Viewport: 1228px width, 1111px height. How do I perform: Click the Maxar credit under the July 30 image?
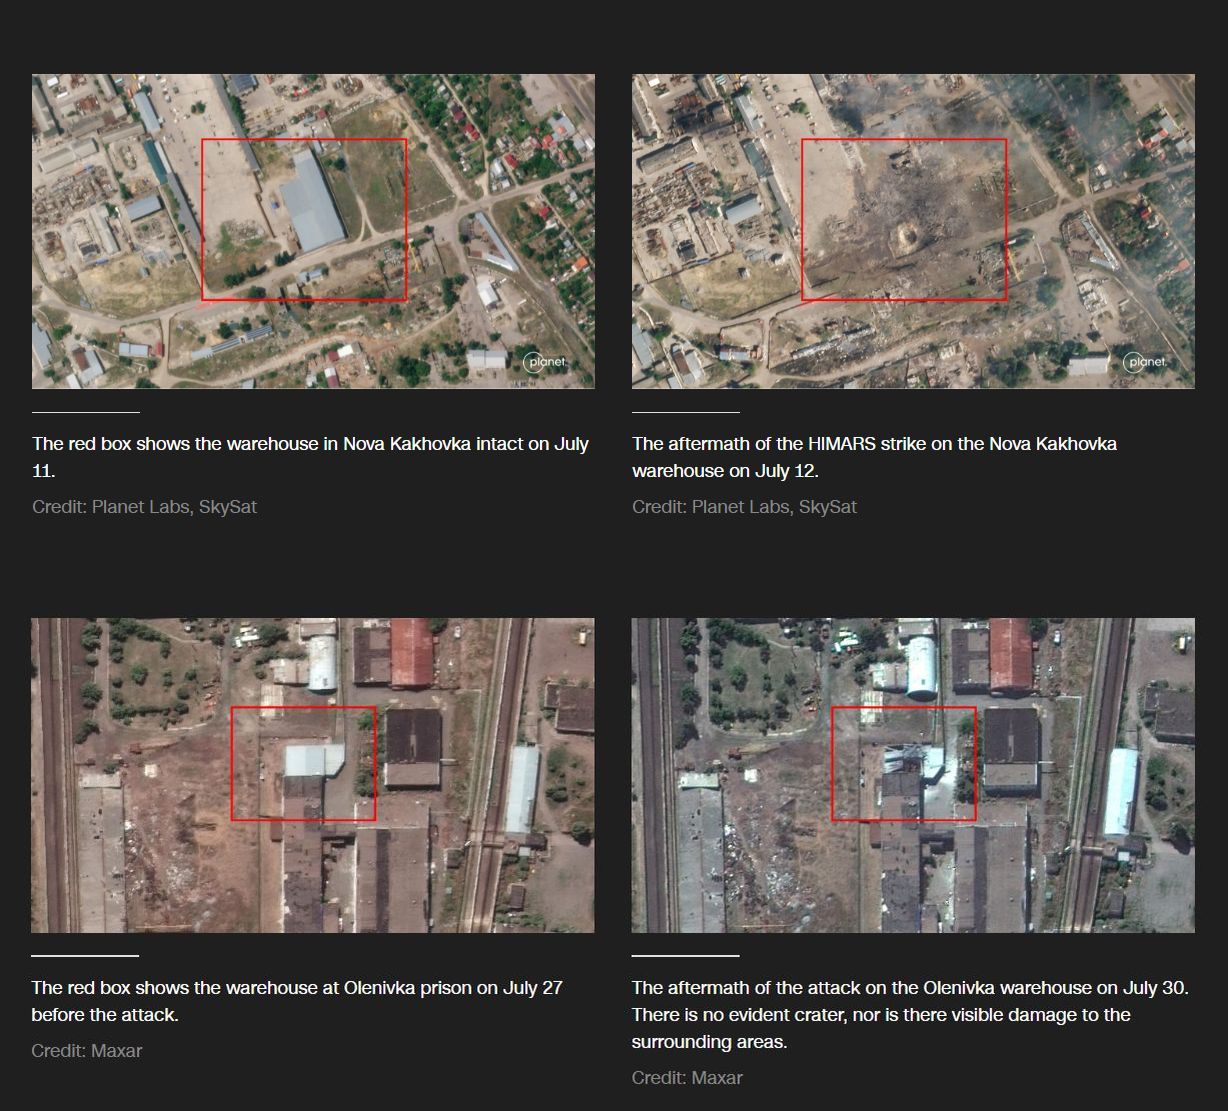point(687,1078)
